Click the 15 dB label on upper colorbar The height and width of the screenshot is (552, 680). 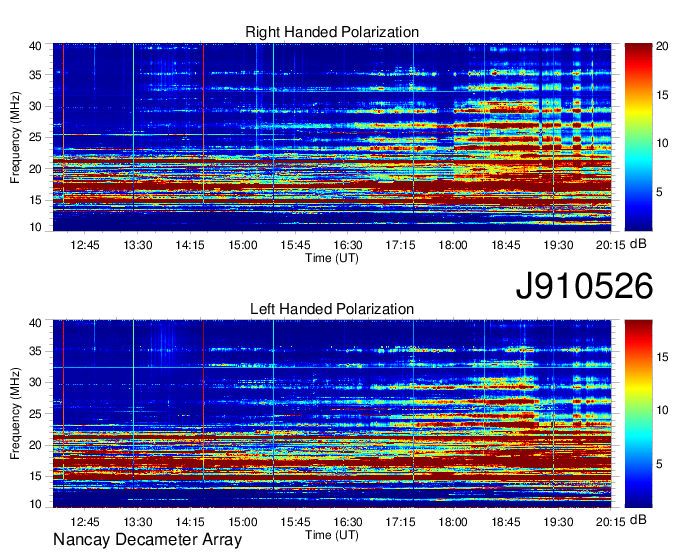[x=662, y=95]
